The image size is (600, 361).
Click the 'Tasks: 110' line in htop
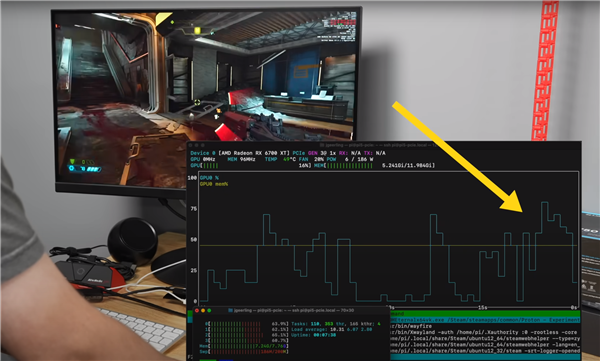[x=336, y=324]
